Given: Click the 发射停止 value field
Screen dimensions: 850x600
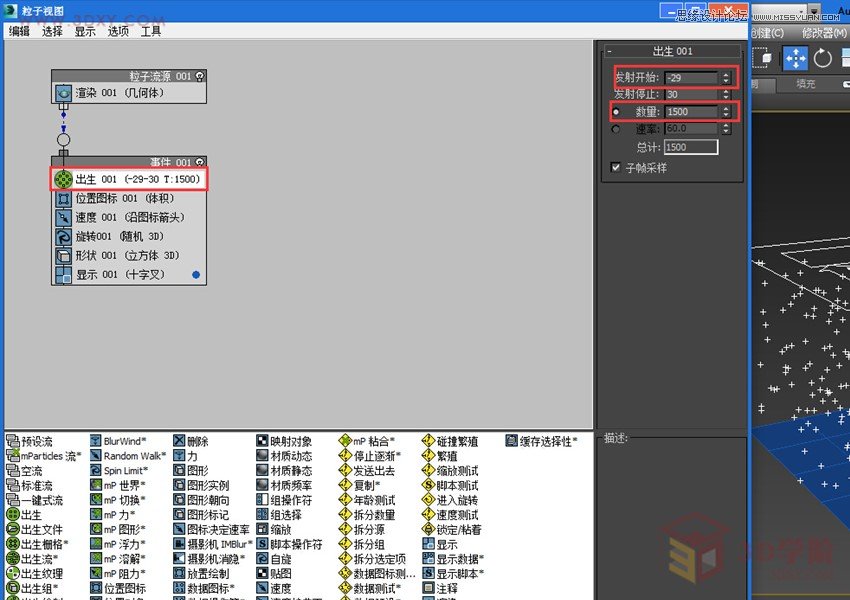Looking at the screenshot, I should click(691, 94).
